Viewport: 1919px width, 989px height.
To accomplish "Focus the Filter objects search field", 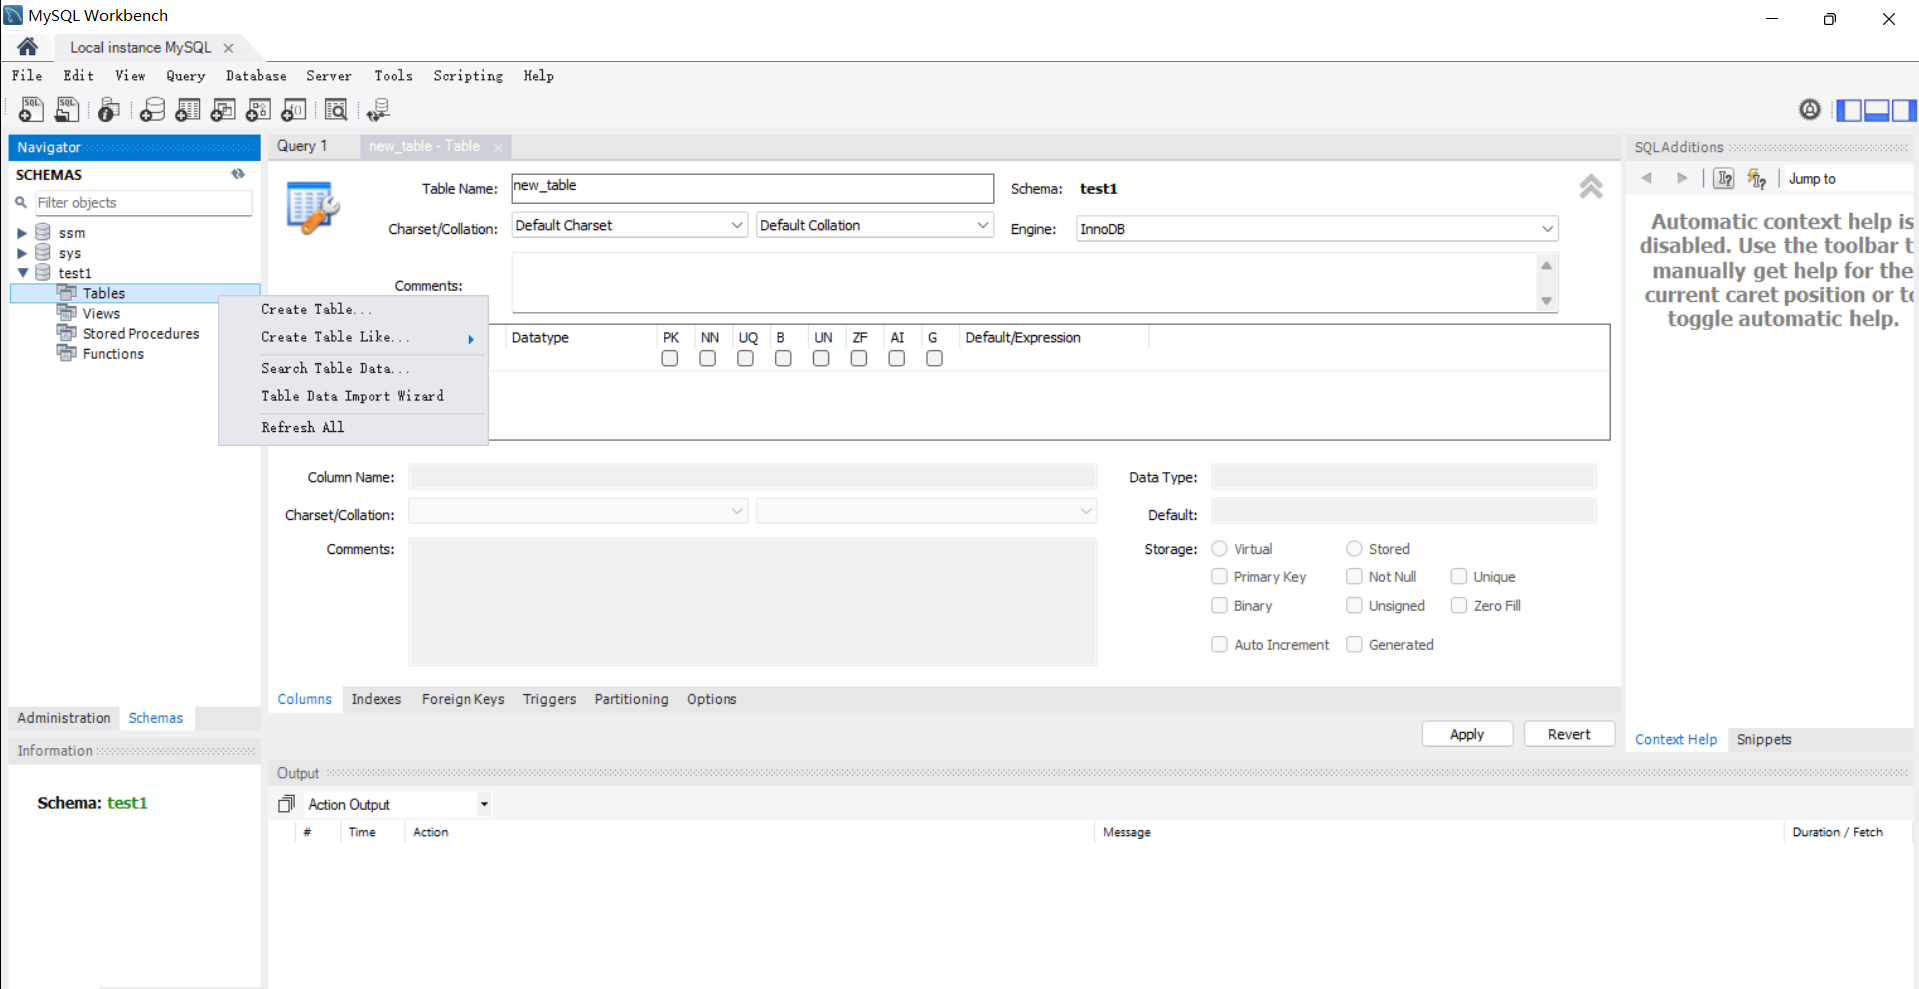I will coord(144,202).
